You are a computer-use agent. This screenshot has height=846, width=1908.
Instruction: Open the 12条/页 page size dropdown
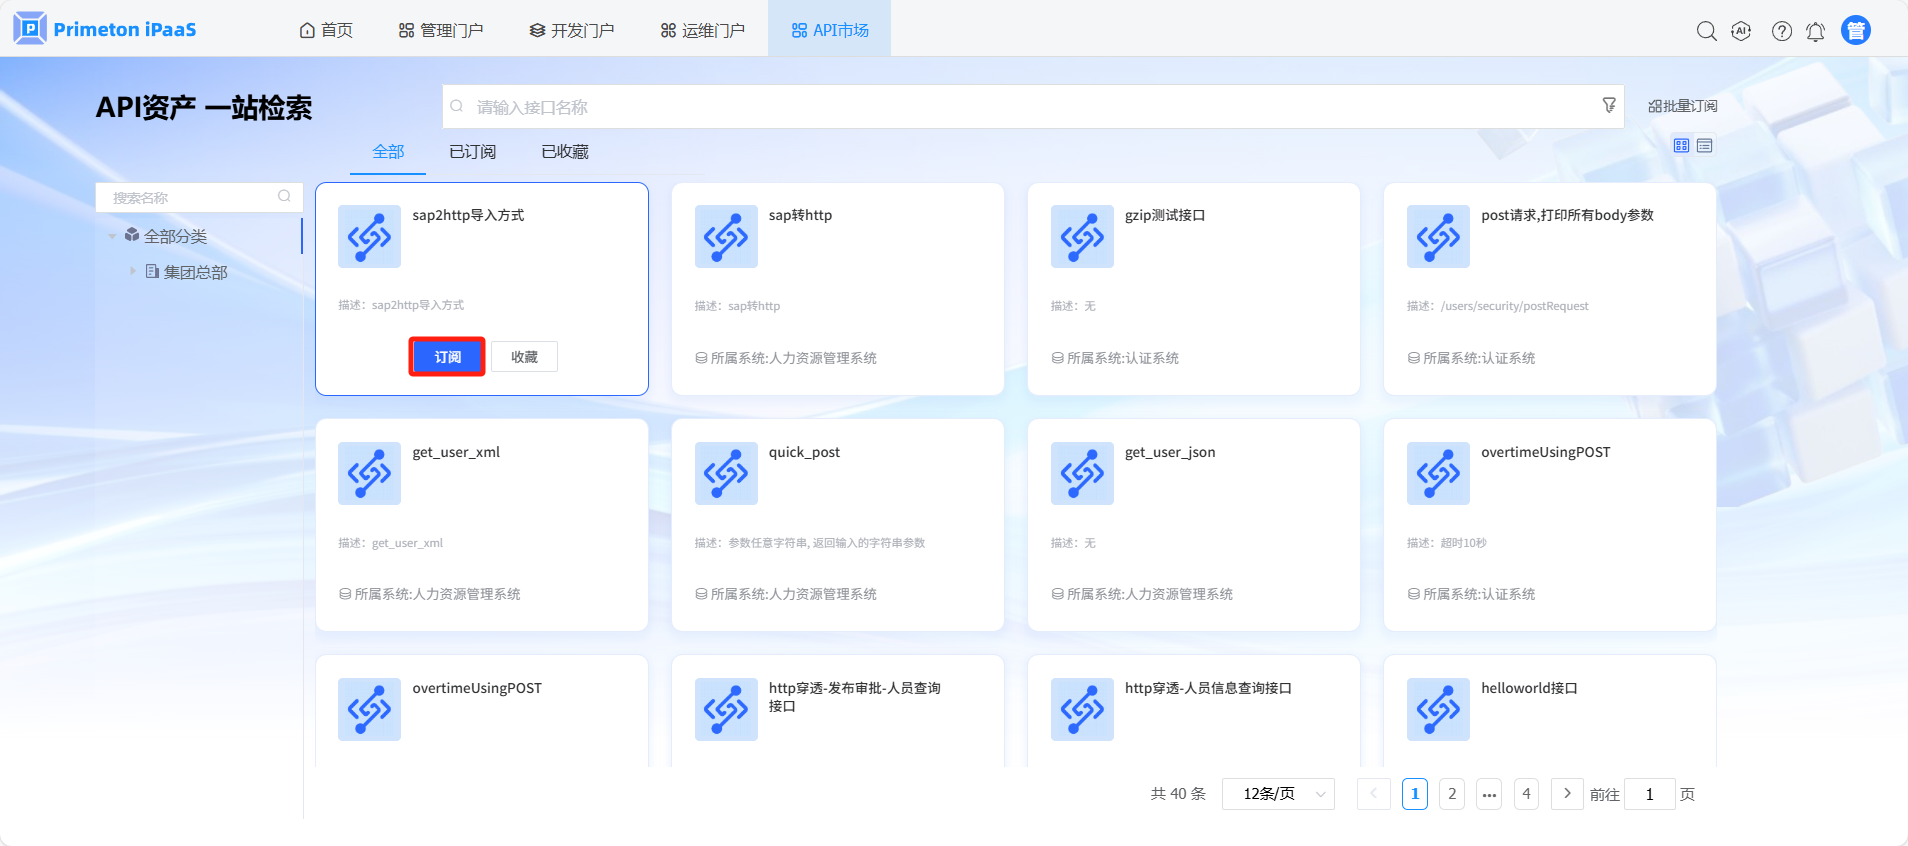1278,794
